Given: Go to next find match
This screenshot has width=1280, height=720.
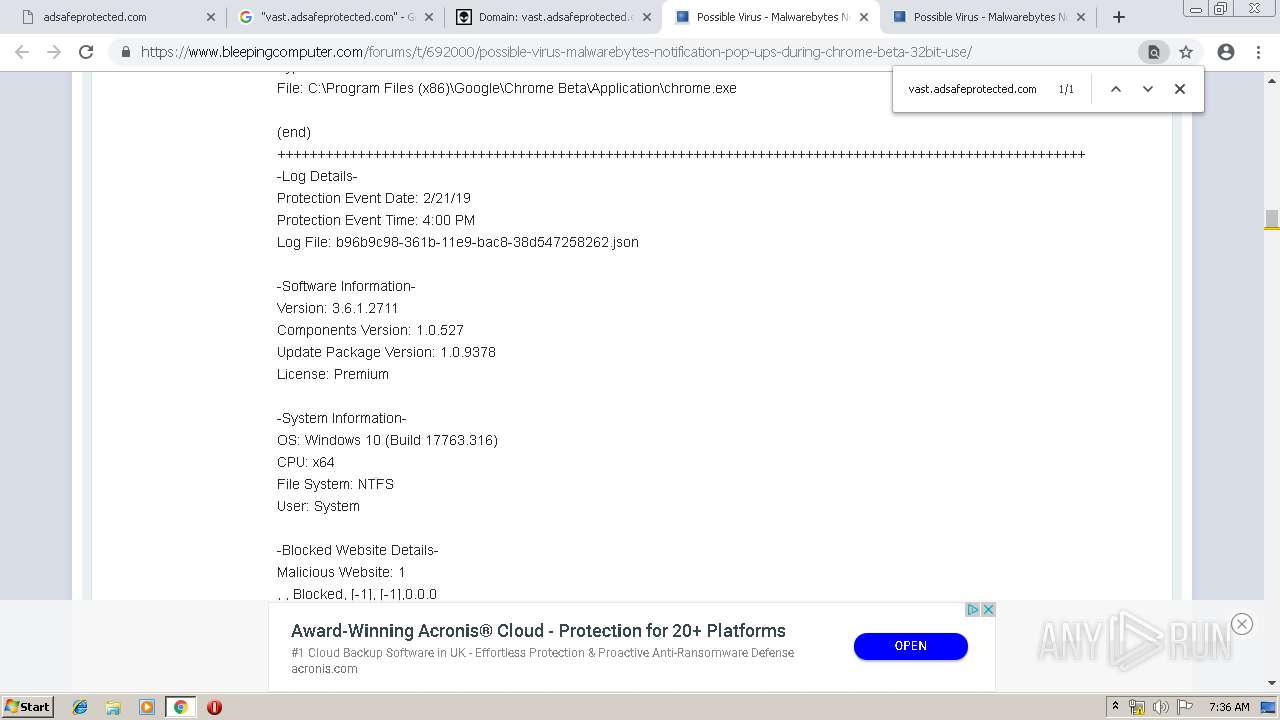Looking at the screenshot, I should click(1148, 89).
